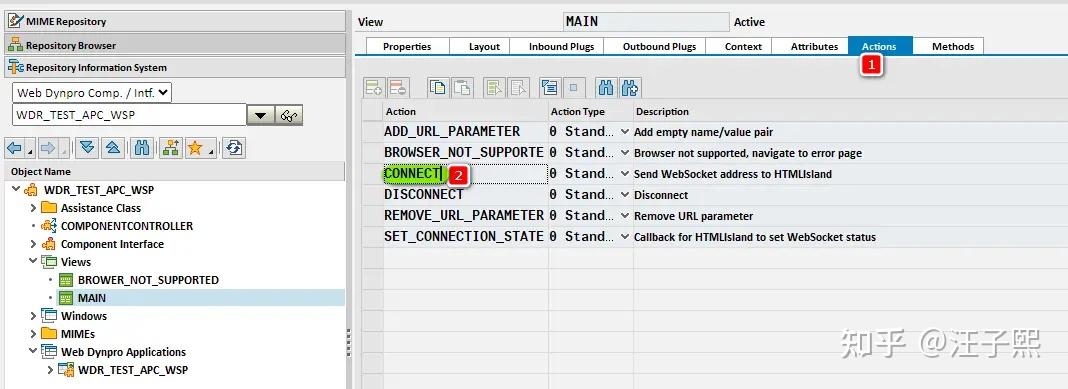Click the ADD_URL_PARAMETER action cell
The image size is (1068, 389).
coord(466,131)
